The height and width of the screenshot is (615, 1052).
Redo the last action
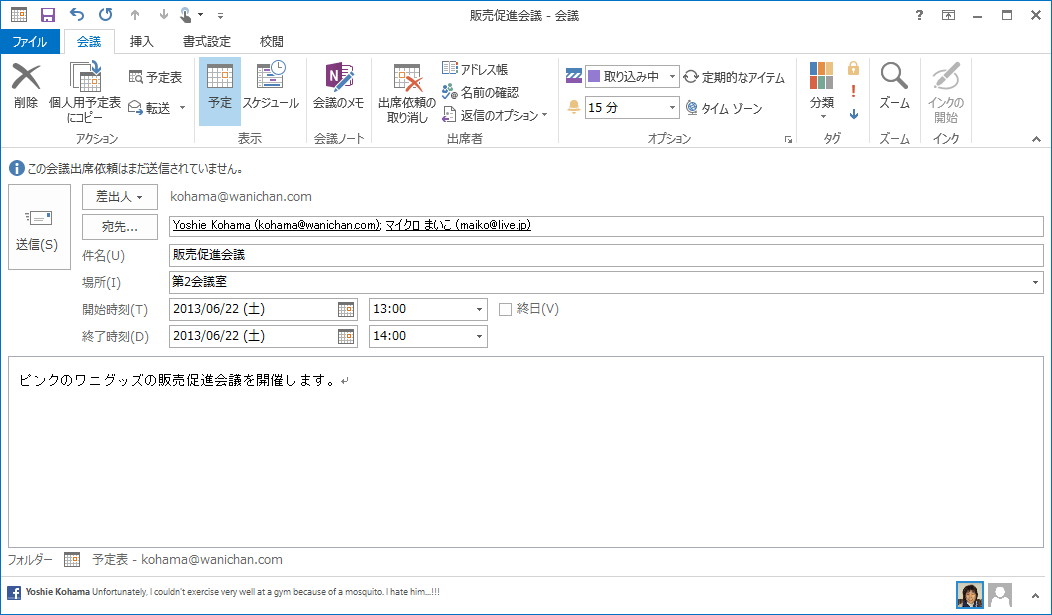105,15
